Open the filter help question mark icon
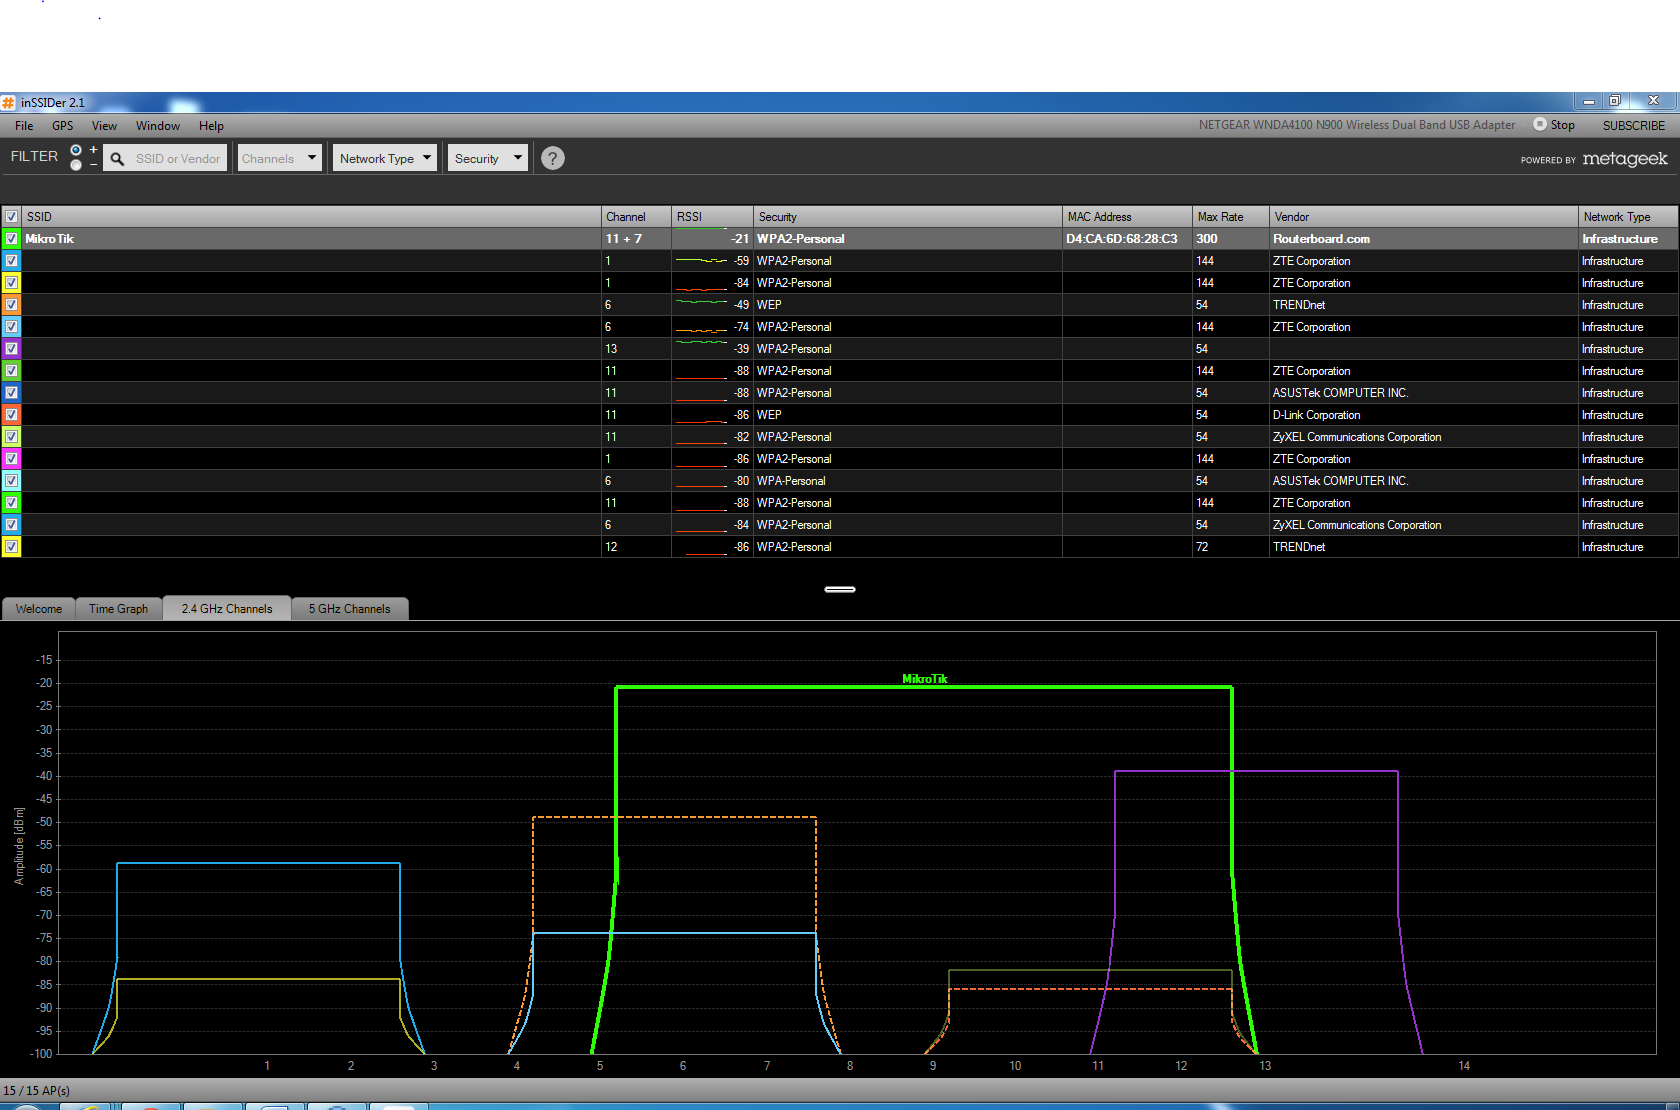This screenshot has height=1110, width=1680. pos(552,158)
